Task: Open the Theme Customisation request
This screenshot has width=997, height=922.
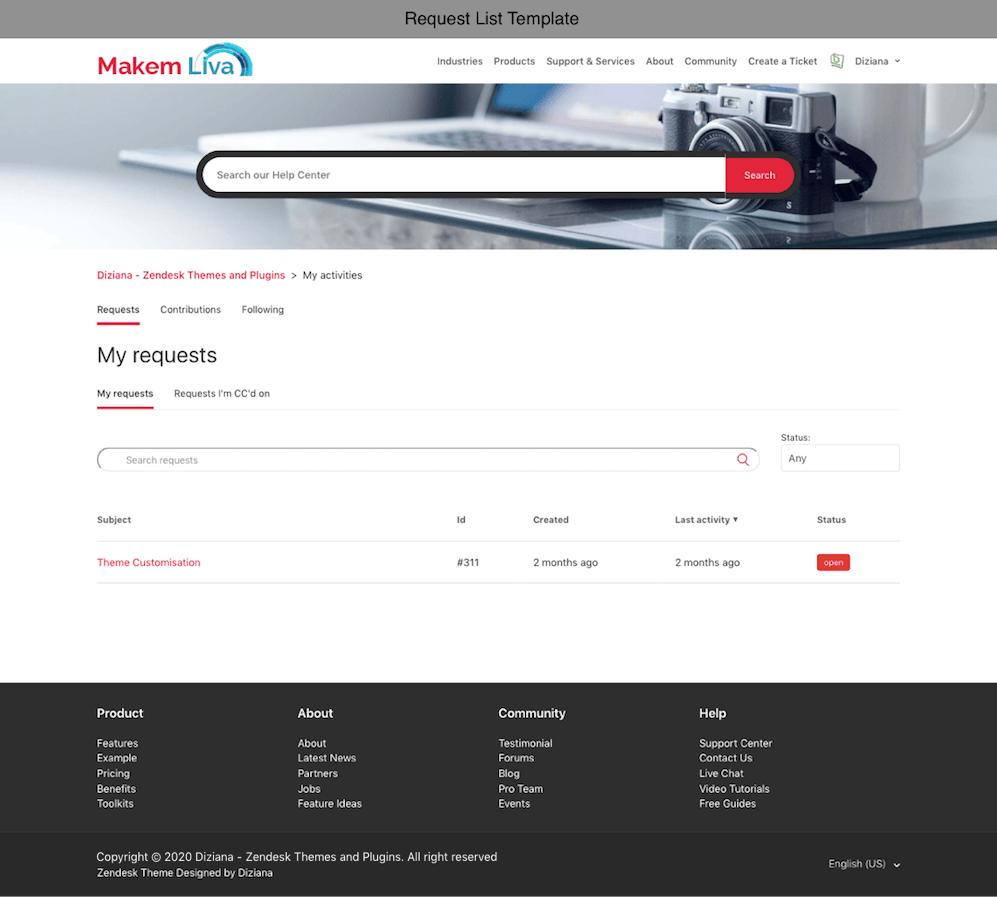Action: tap(148, 563)
